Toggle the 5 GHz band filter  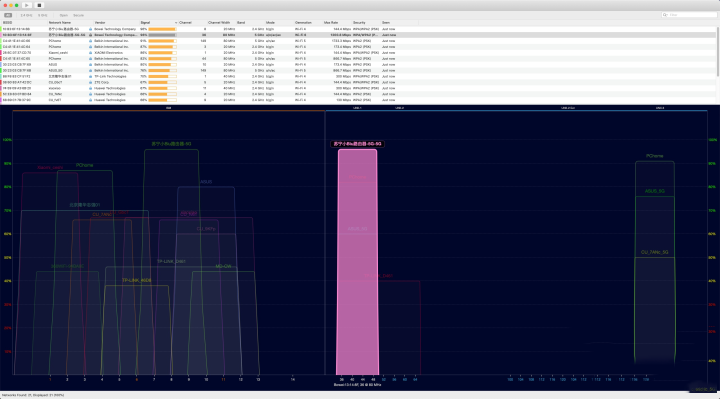tap(42, 15)
